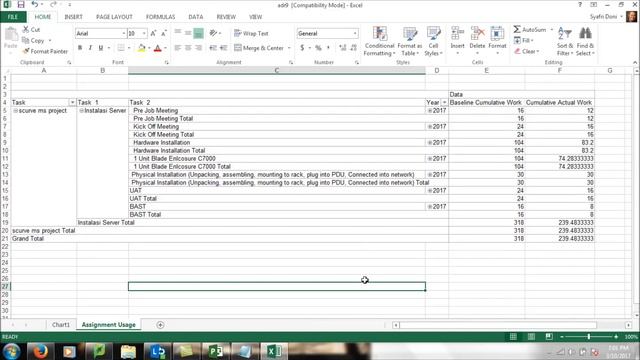This screenshot has width=640, height=360.
Task: Open Firefox from the taskbar
Action: click(x=40, y=351)
